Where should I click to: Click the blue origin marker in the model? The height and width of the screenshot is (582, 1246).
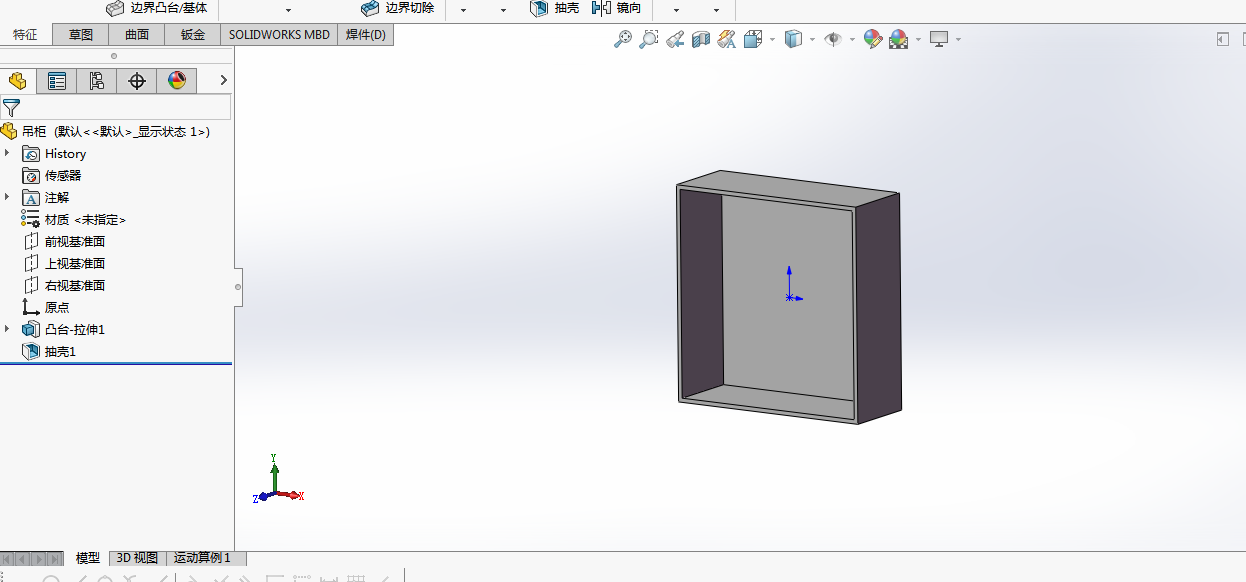790,297
